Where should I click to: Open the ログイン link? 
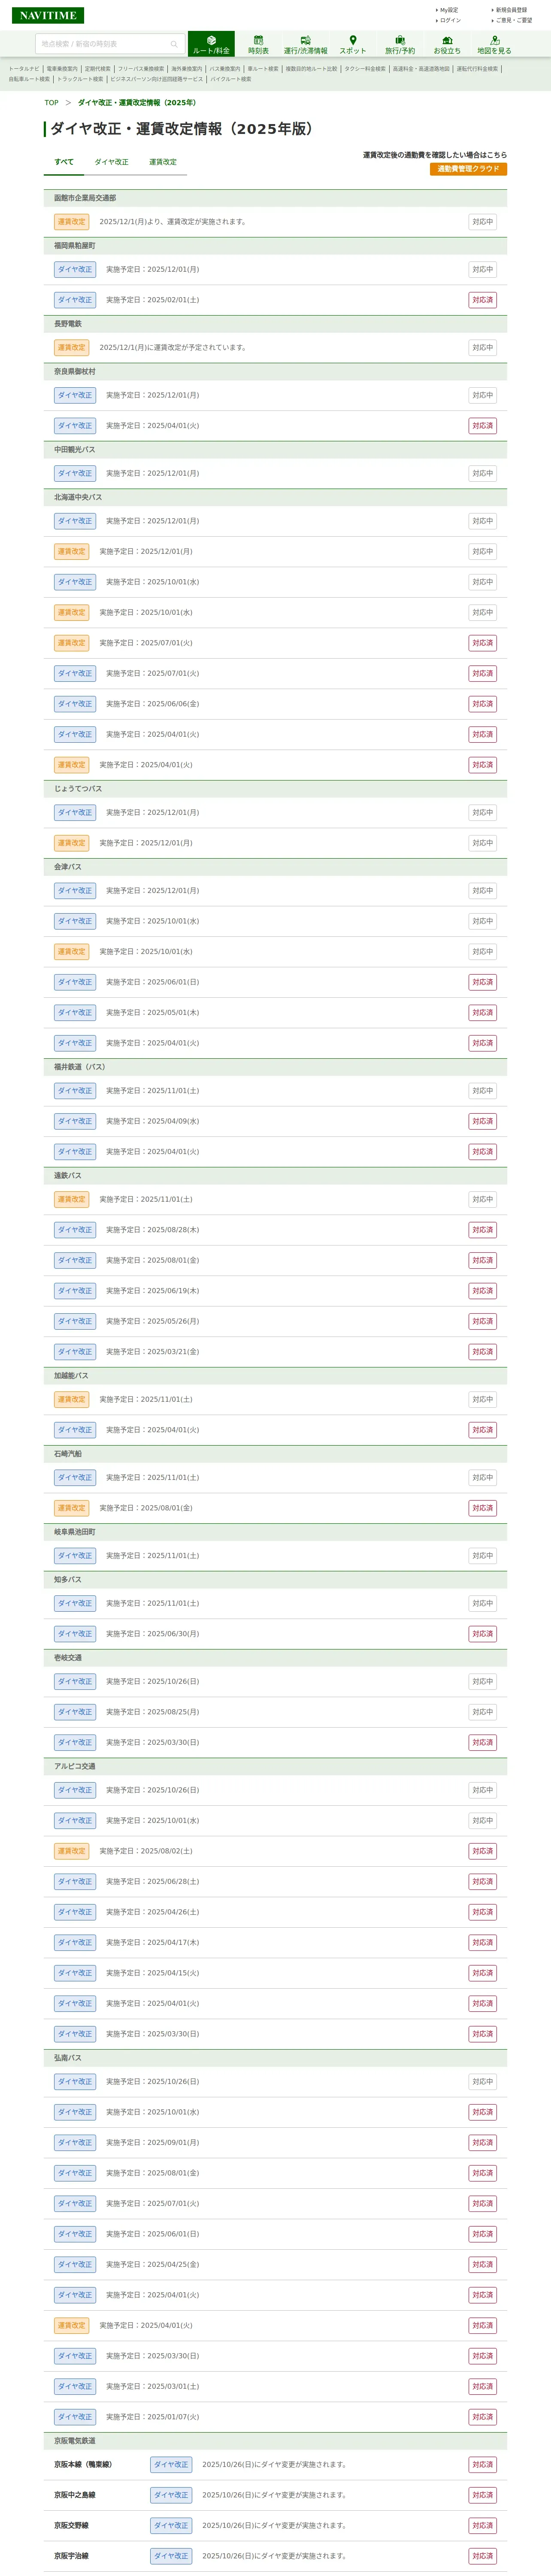pyautogui.click(x=450, y=20)
